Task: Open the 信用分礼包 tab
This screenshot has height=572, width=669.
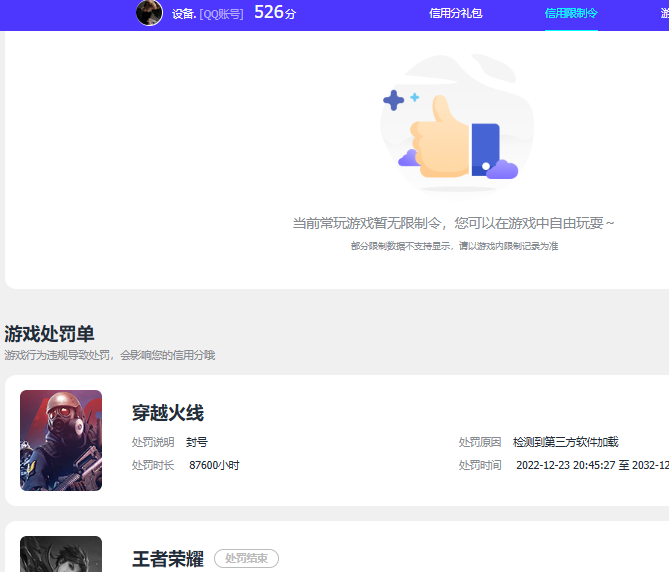Action: [x=456, y=13]
